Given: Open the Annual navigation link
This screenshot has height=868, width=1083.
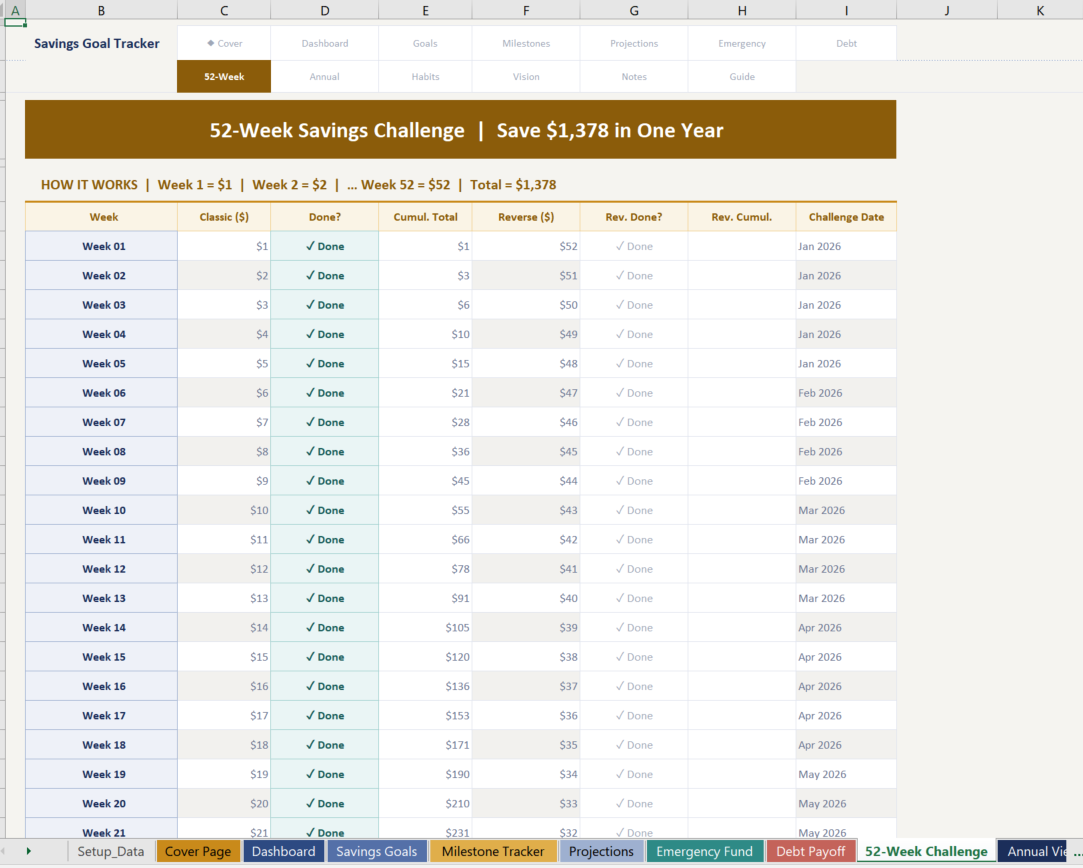Looking at the screenshot, I should [325, 77].
